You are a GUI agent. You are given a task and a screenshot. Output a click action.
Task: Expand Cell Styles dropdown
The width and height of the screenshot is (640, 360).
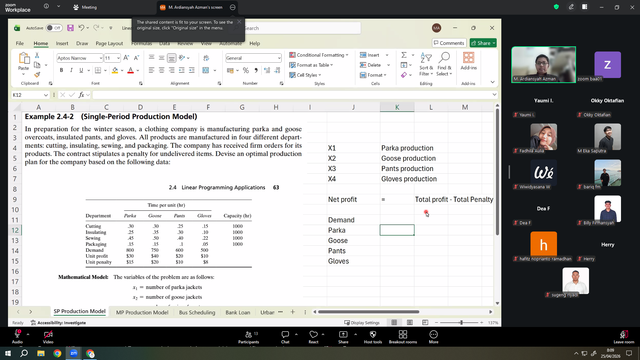(x=320, y=75)
